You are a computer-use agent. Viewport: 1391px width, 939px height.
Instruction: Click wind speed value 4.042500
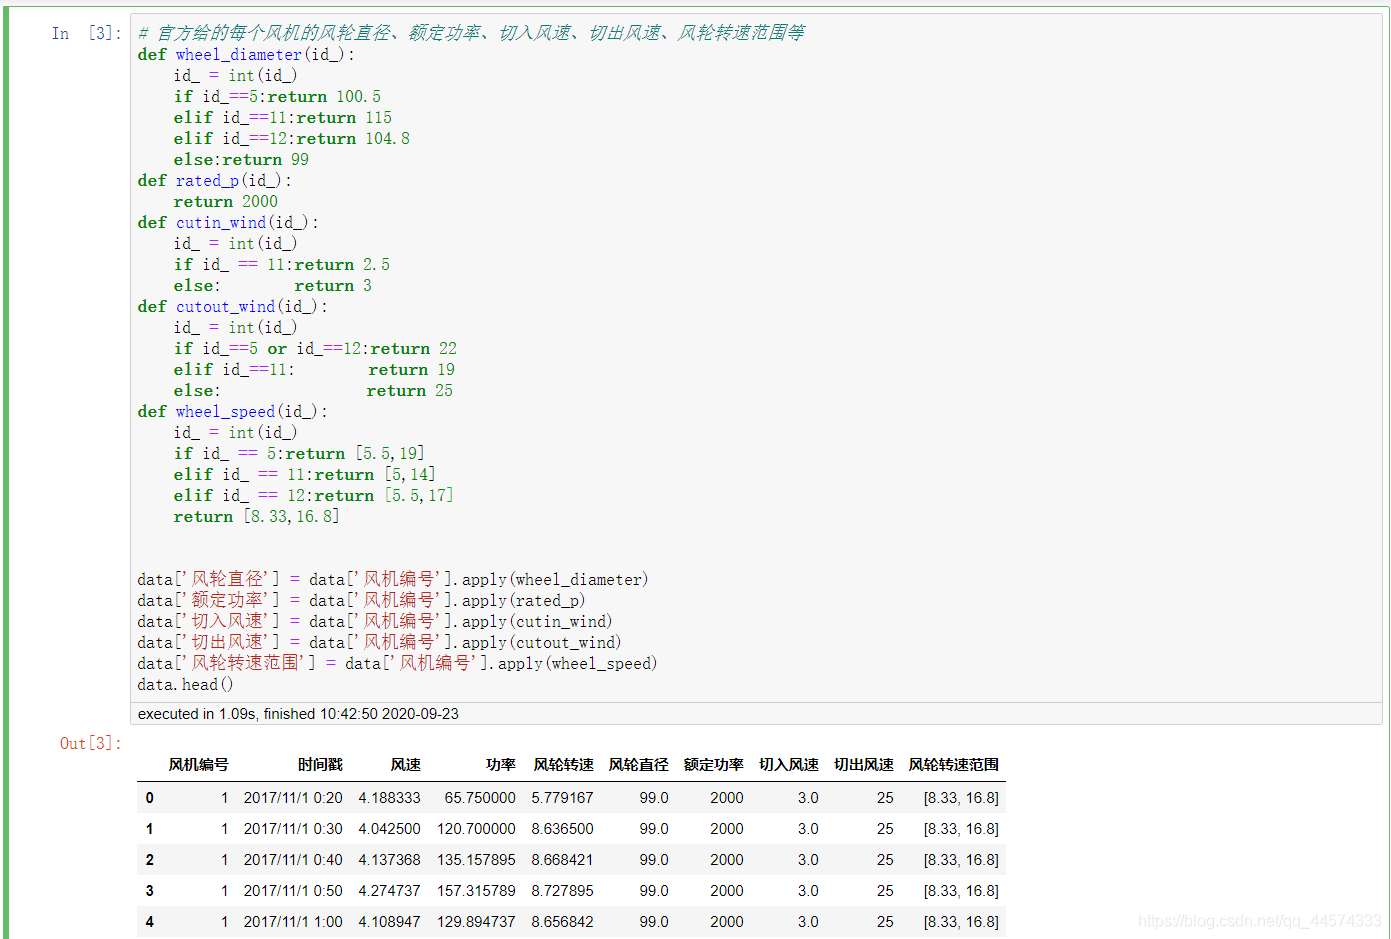click(389, 829)
